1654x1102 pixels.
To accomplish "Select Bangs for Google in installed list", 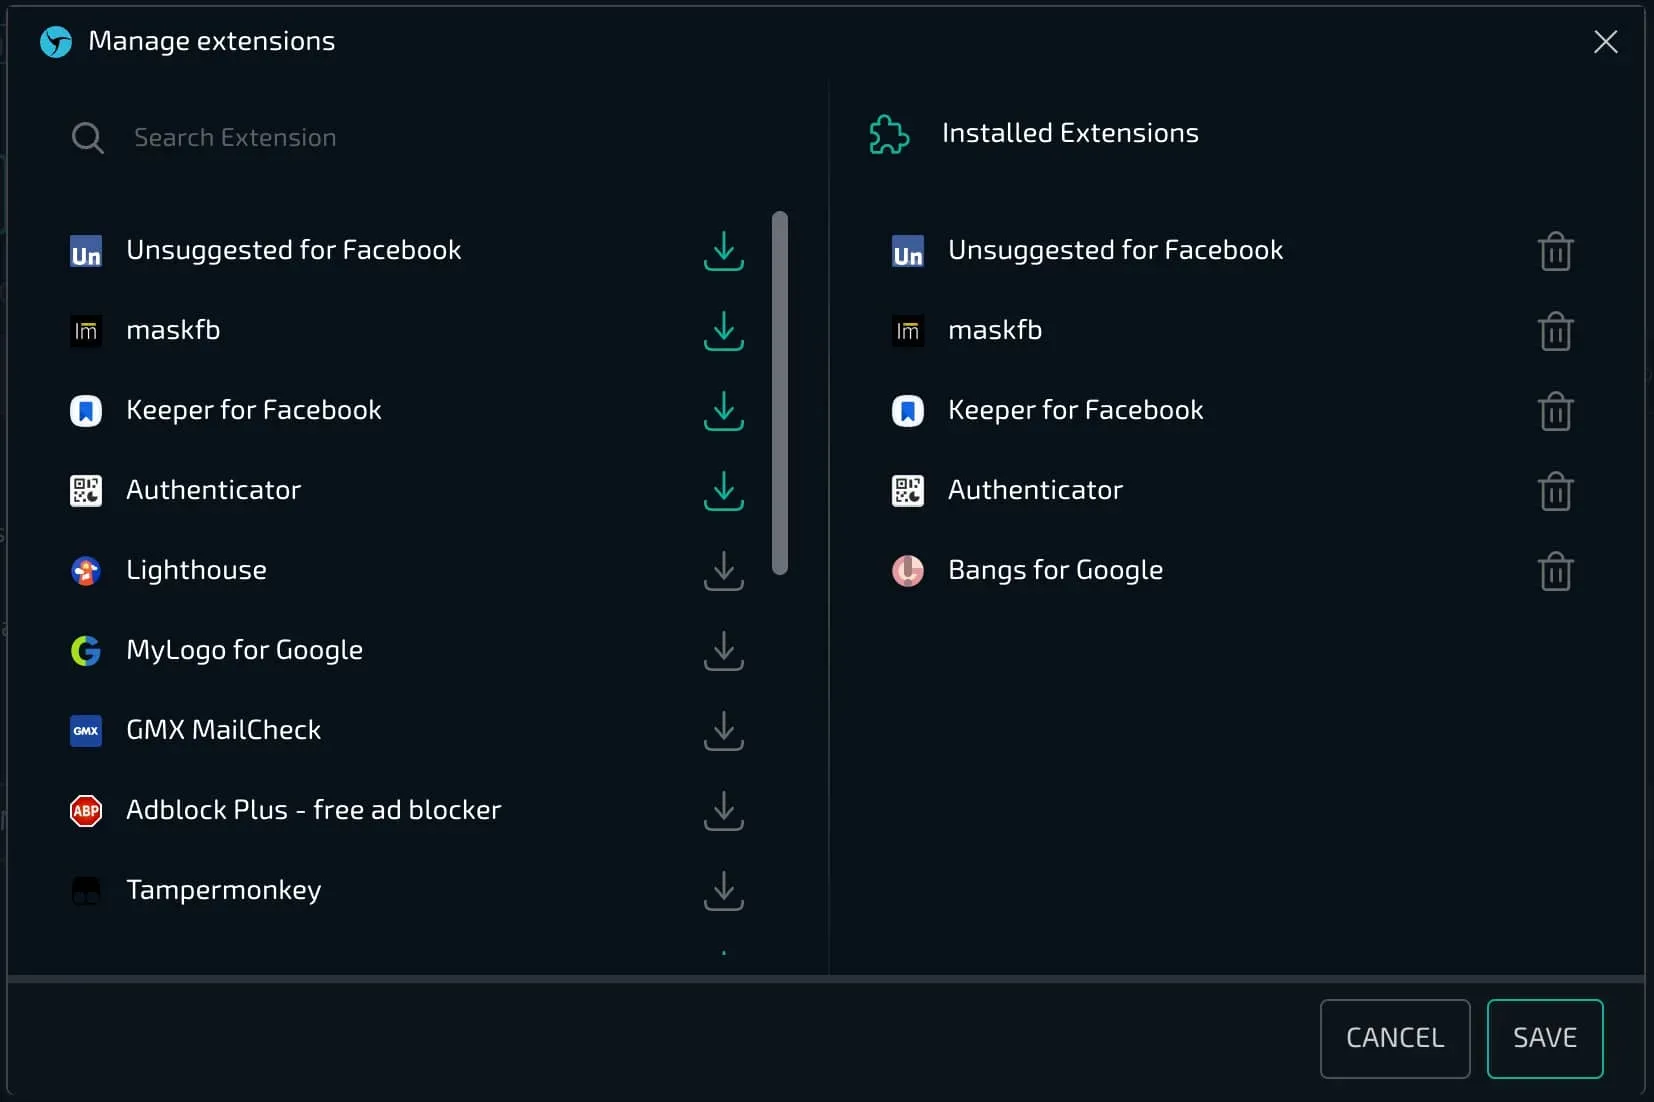I will pos(1054,570).
